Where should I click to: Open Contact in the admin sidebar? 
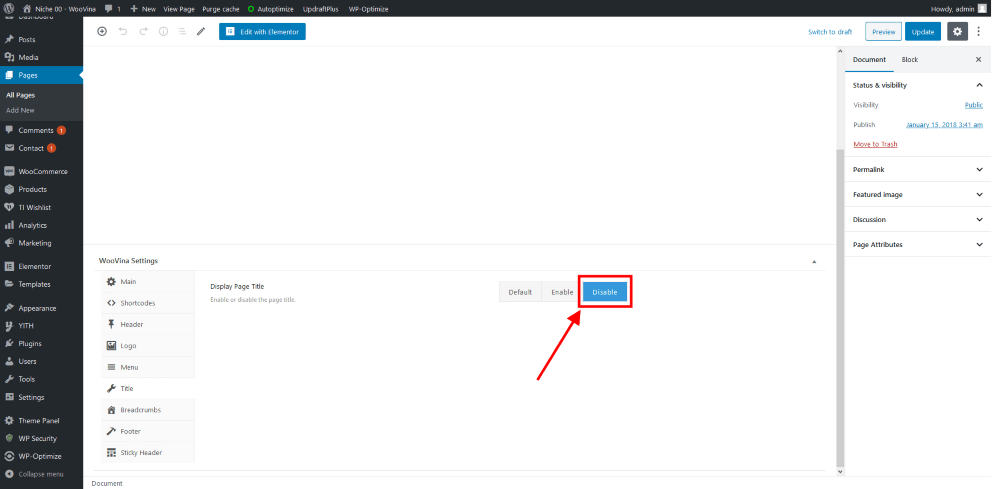(41, 148)
